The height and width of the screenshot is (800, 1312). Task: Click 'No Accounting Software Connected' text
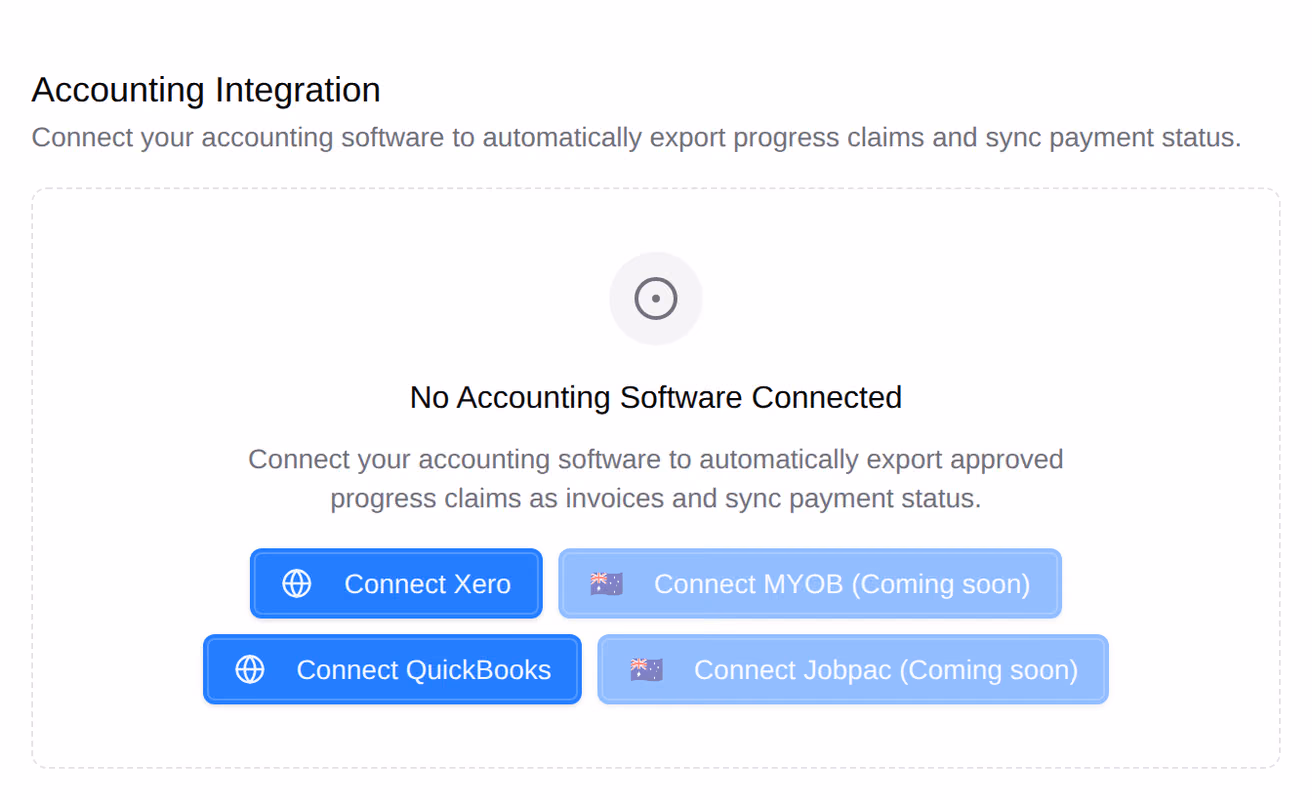656,397
